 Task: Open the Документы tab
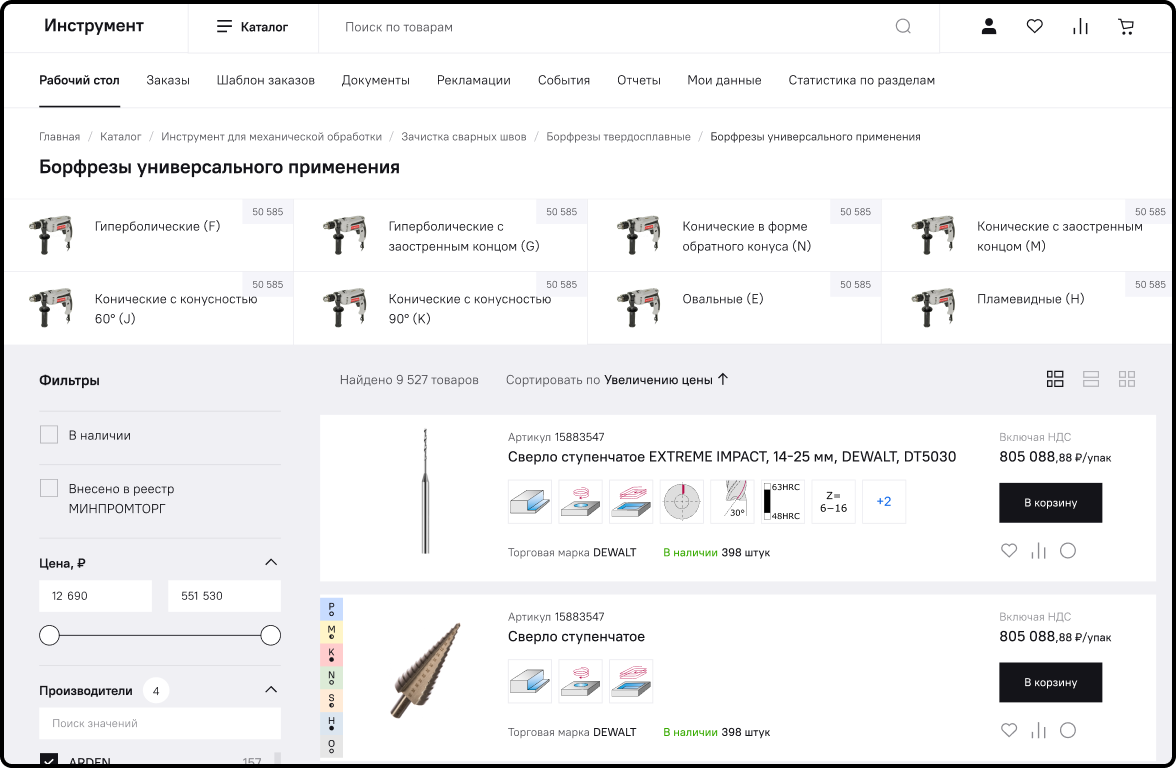point(376,80)
